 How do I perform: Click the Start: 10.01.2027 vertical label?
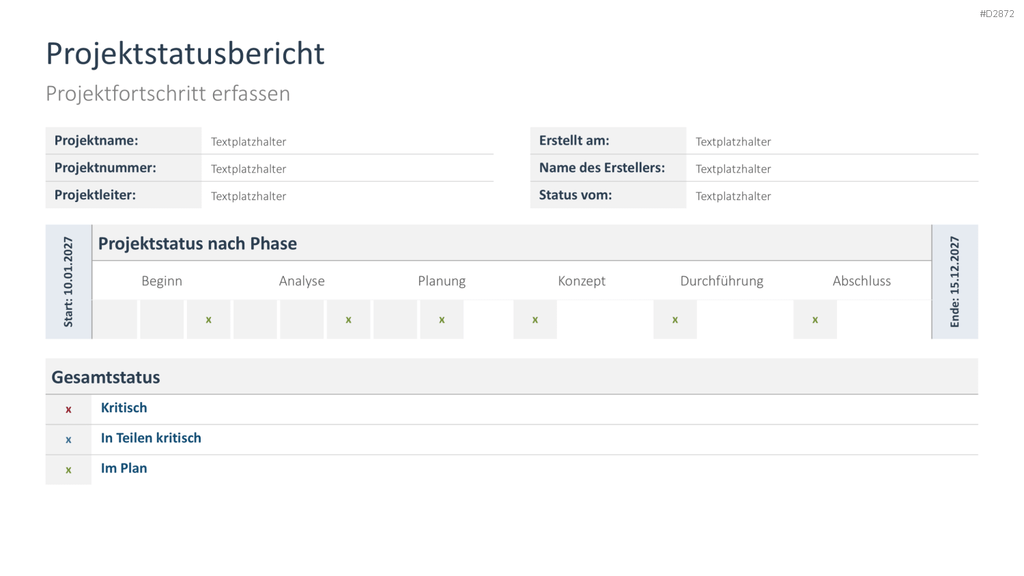(x=68, y=281)
